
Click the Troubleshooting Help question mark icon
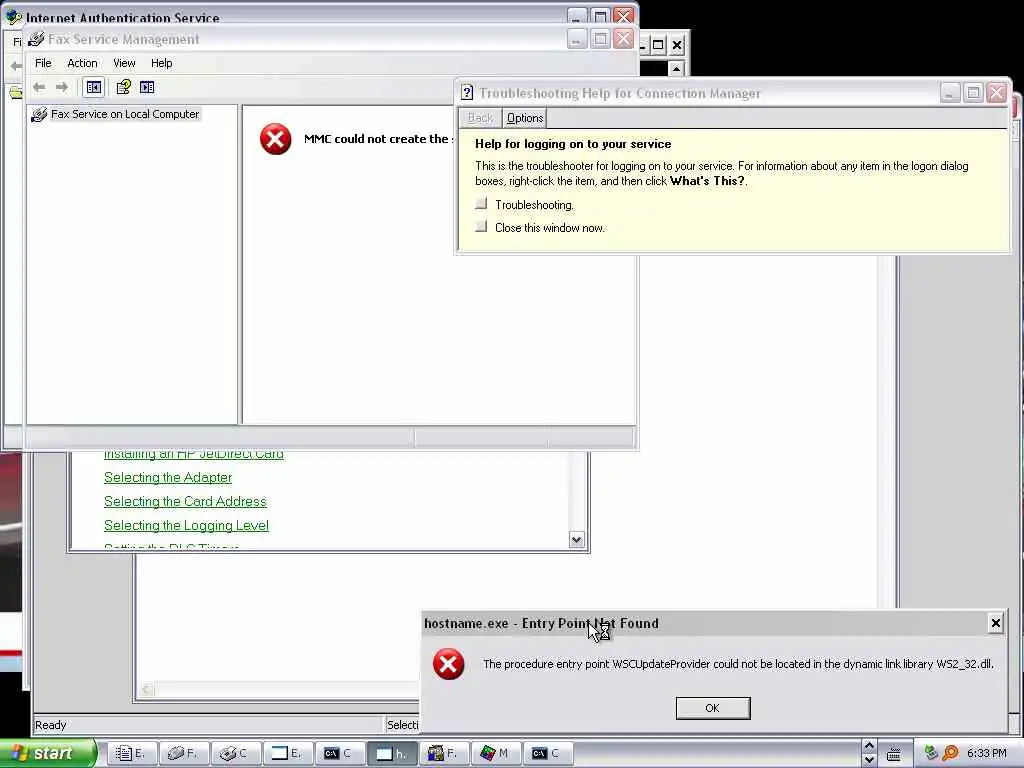[x=466, y=93]
